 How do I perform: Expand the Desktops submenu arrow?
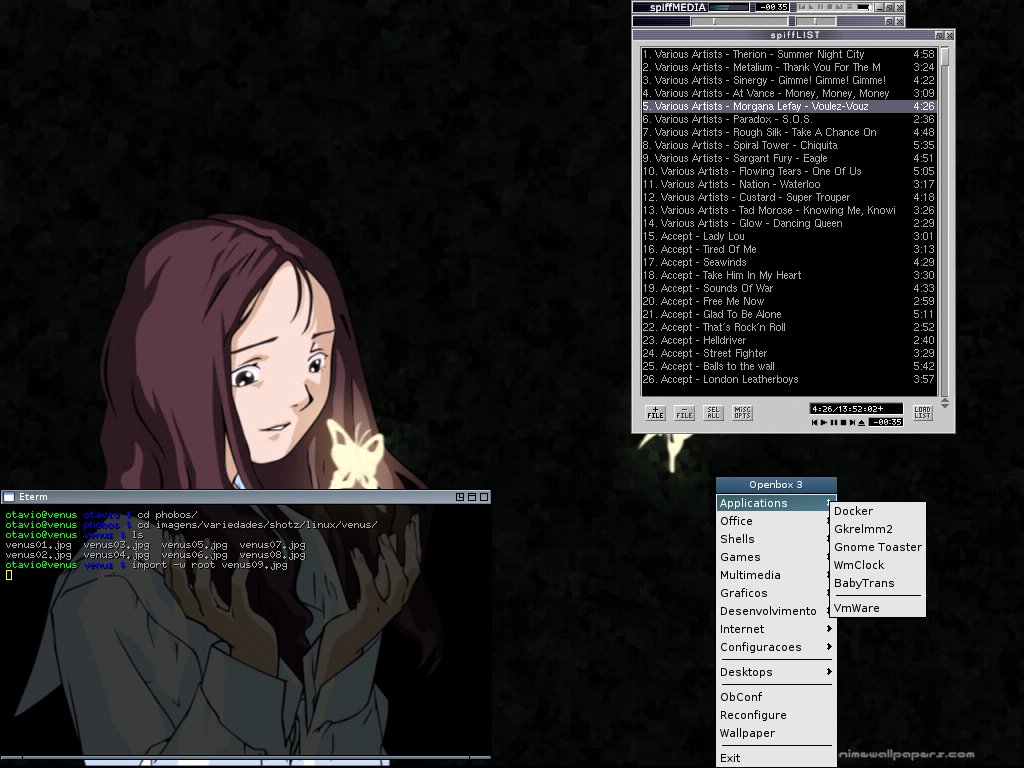tap(829, 672)
